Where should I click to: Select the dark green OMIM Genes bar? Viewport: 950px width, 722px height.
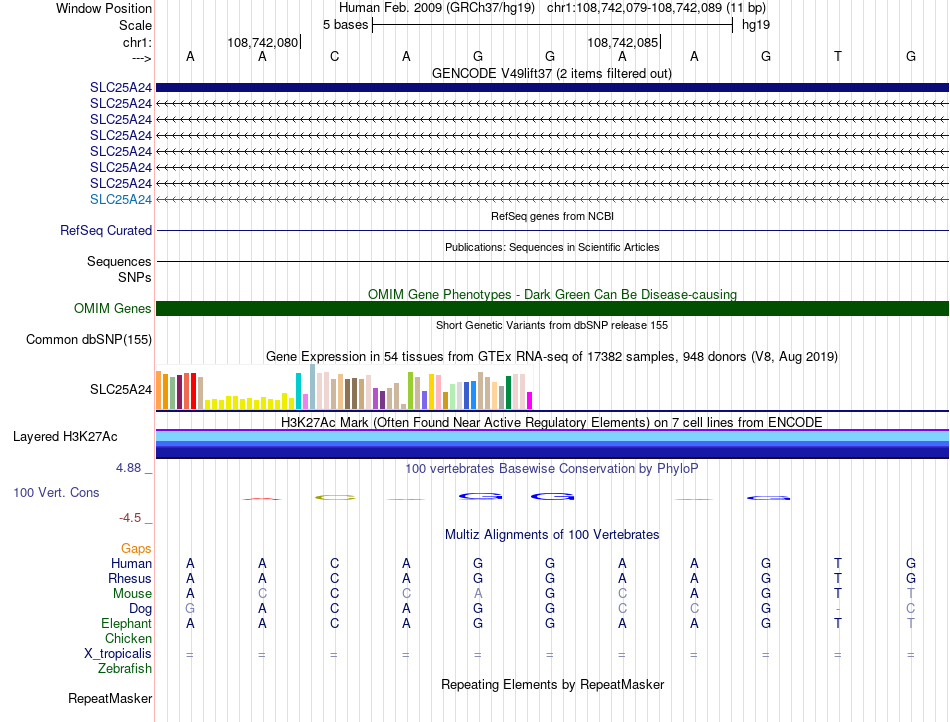pos(552,308)
